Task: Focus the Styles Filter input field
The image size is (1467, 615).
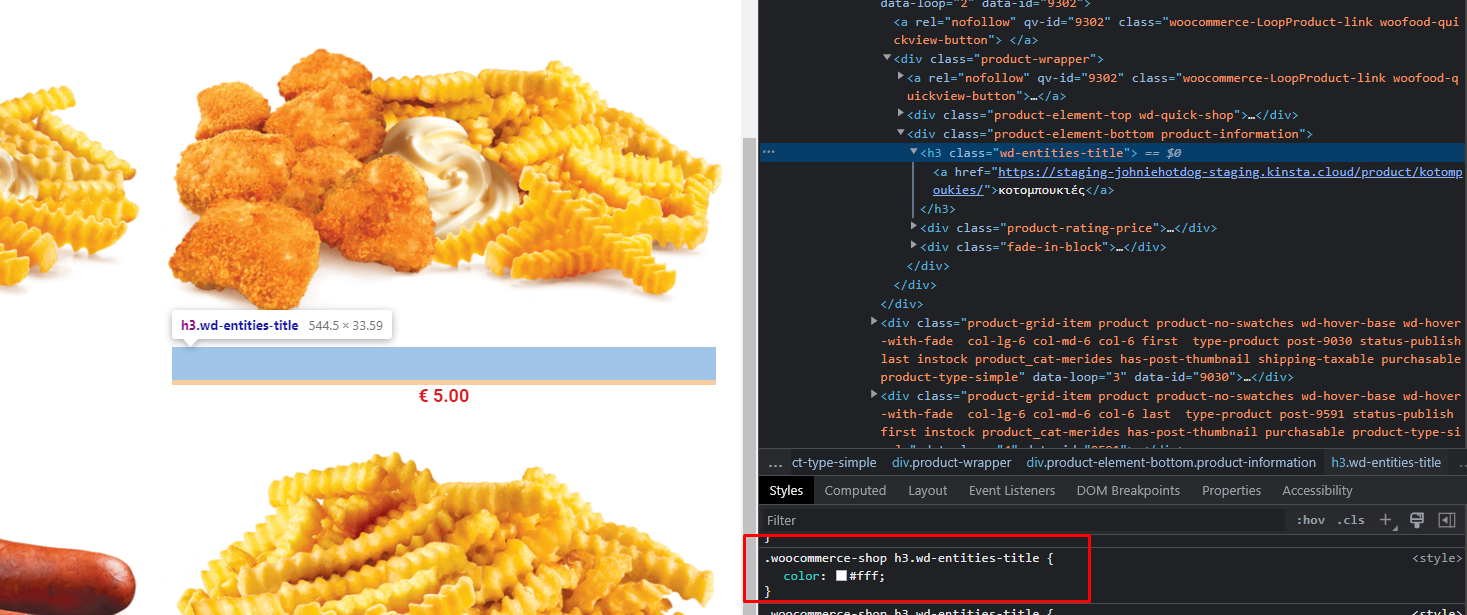Action: point(1022,520)
